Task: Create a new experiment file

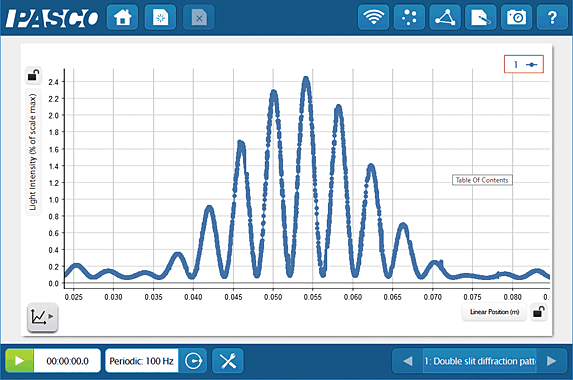Action: 160,17
